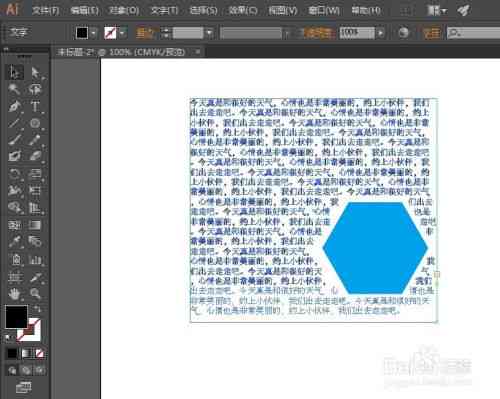Open the width profile dropdown arrow
Screen dimensions: 500x399
point(287,33)
